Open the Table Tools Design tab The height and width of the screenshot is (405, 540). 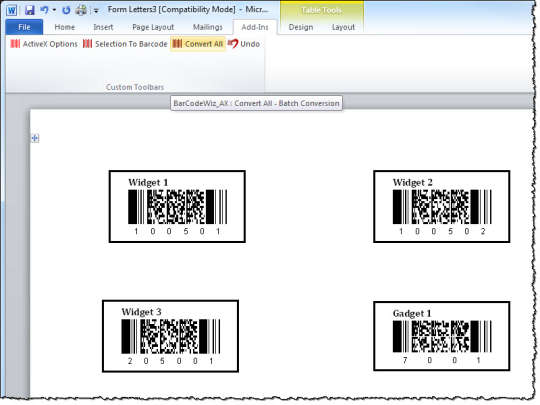(301, 27)
